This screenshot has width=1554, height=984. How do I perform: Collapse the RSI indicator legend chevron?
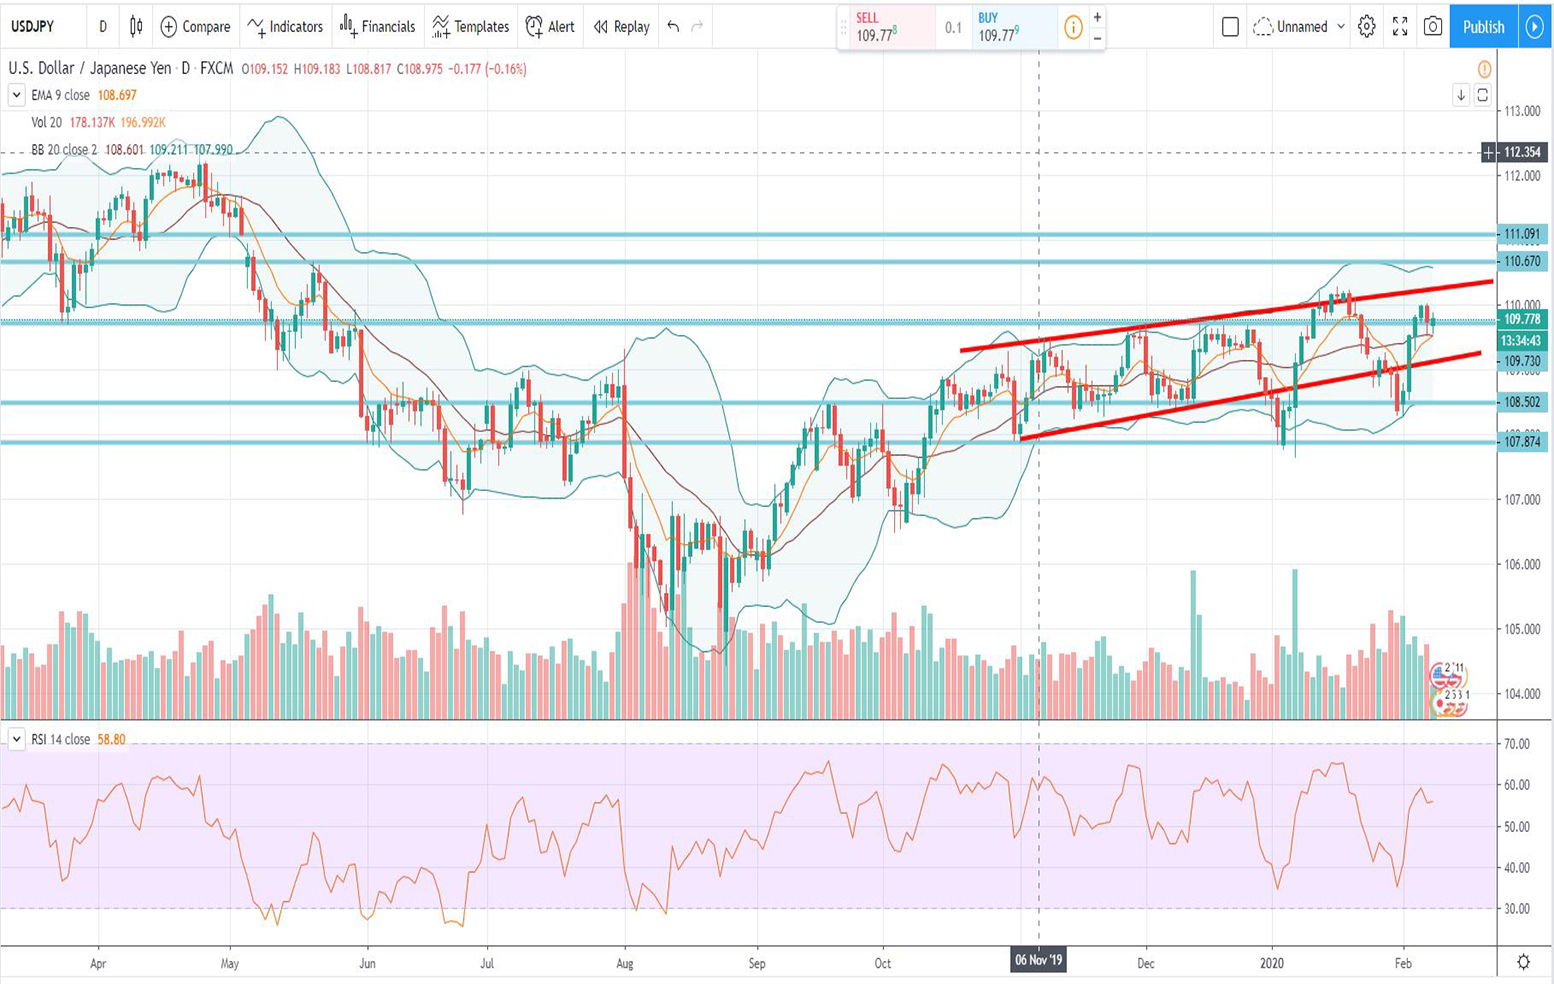coord(16,739)
